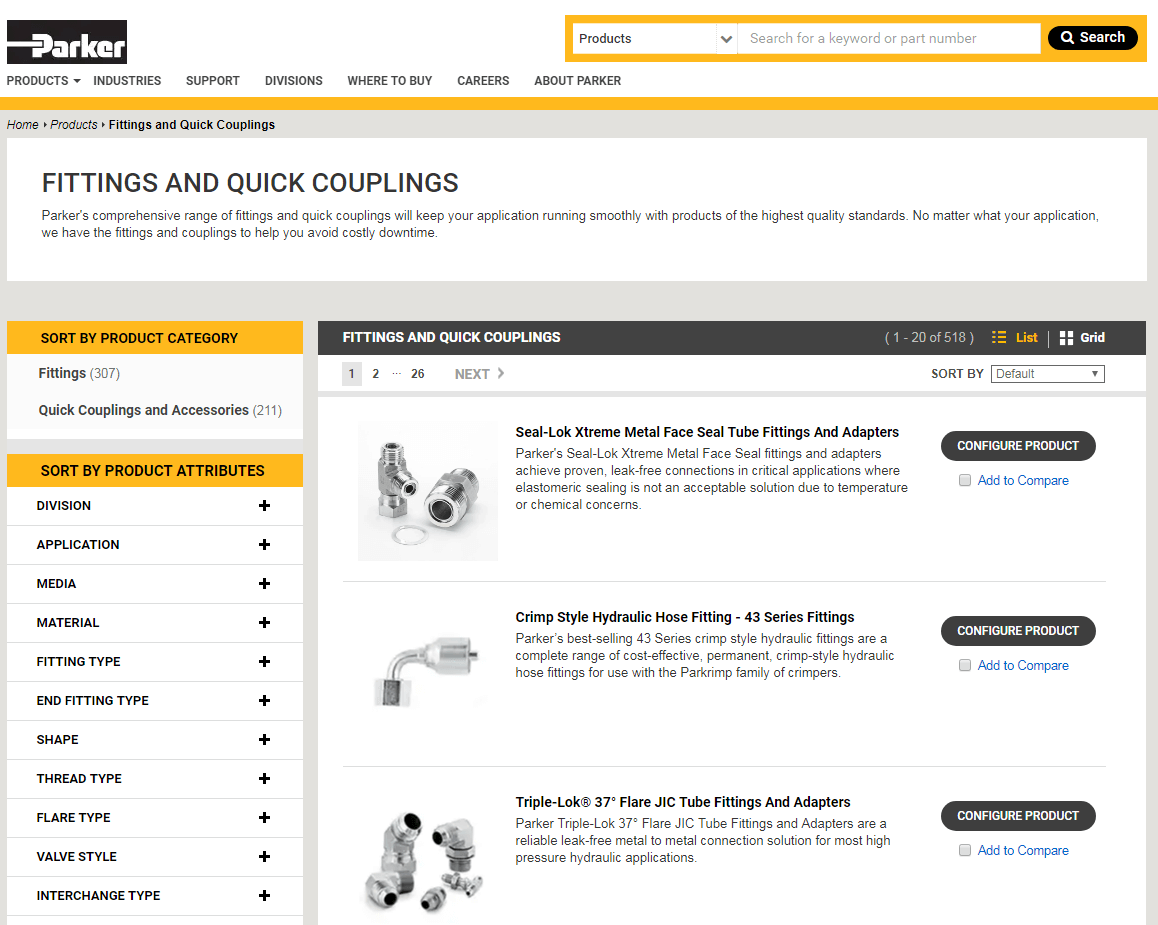Expand the APPLICATION attribute plus icon
This screenshot has width=1158, height=925.
[x=264, y=545]
